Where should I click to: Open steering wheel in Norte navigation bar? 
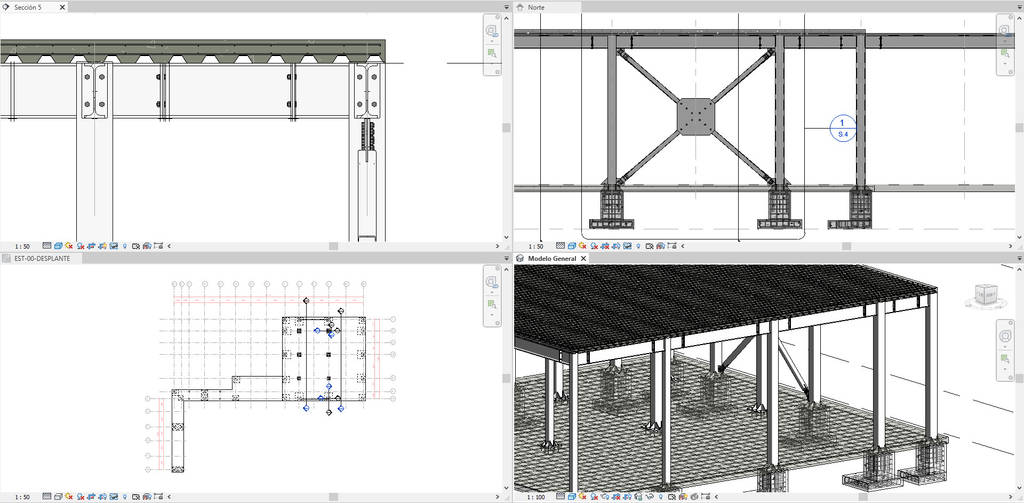pyautogui.click(x=1006, y=30)
